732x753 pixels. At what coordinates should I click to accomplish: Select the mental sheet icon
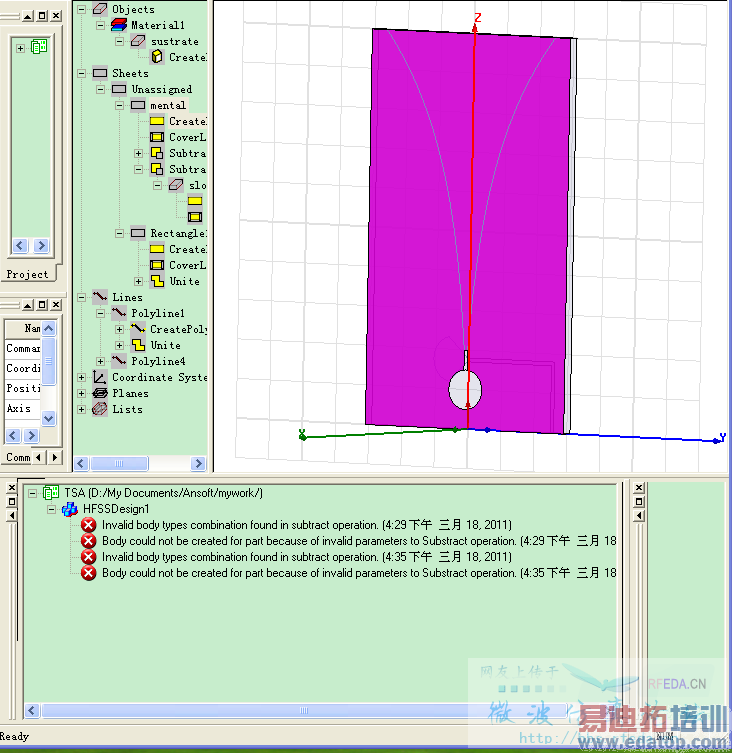coord(138,105)
